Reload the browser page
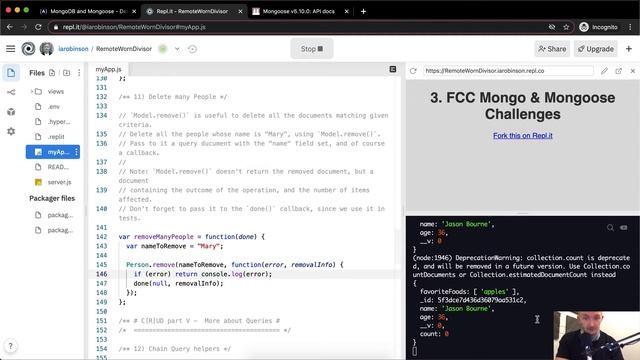The image size is (640, 360). coord(38,27)
